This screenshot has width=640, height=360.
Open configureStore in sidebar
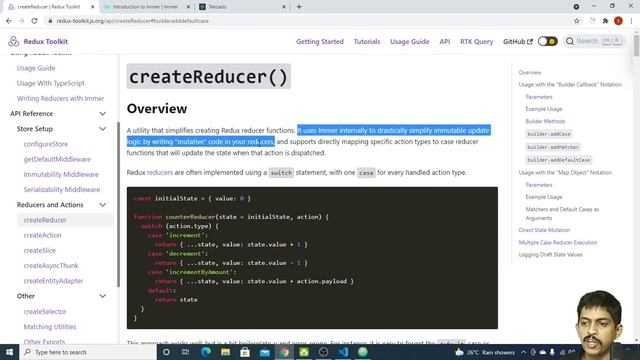point(46,144)
